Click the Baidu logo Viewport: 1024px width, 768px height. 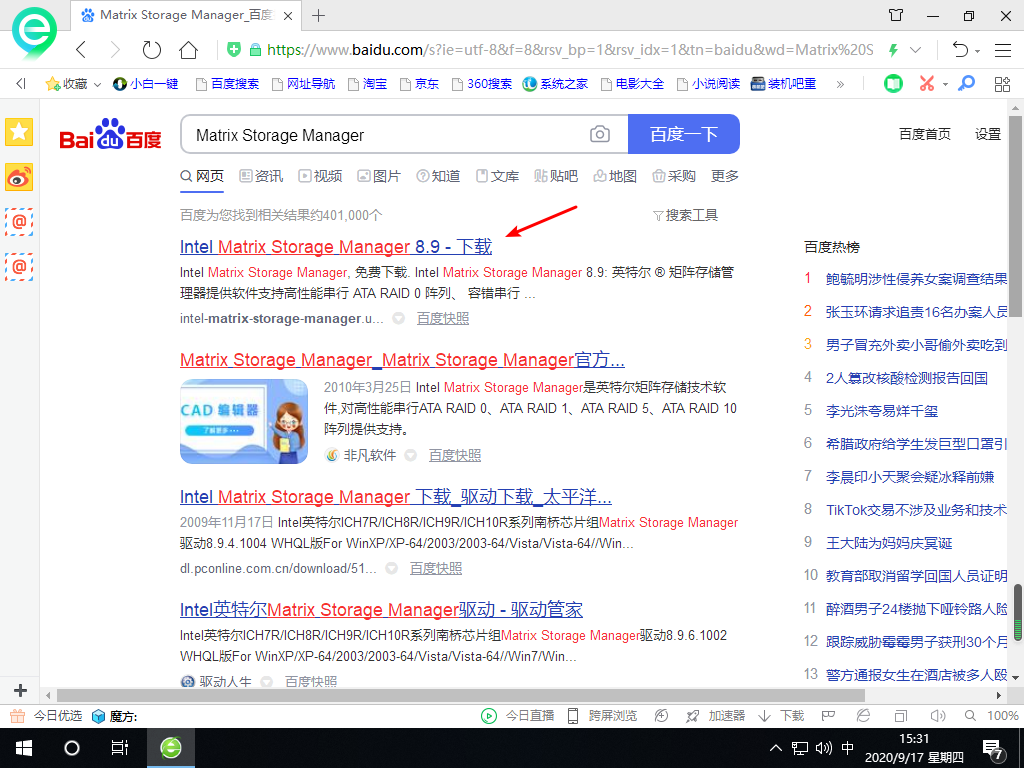tap(110, 135)
